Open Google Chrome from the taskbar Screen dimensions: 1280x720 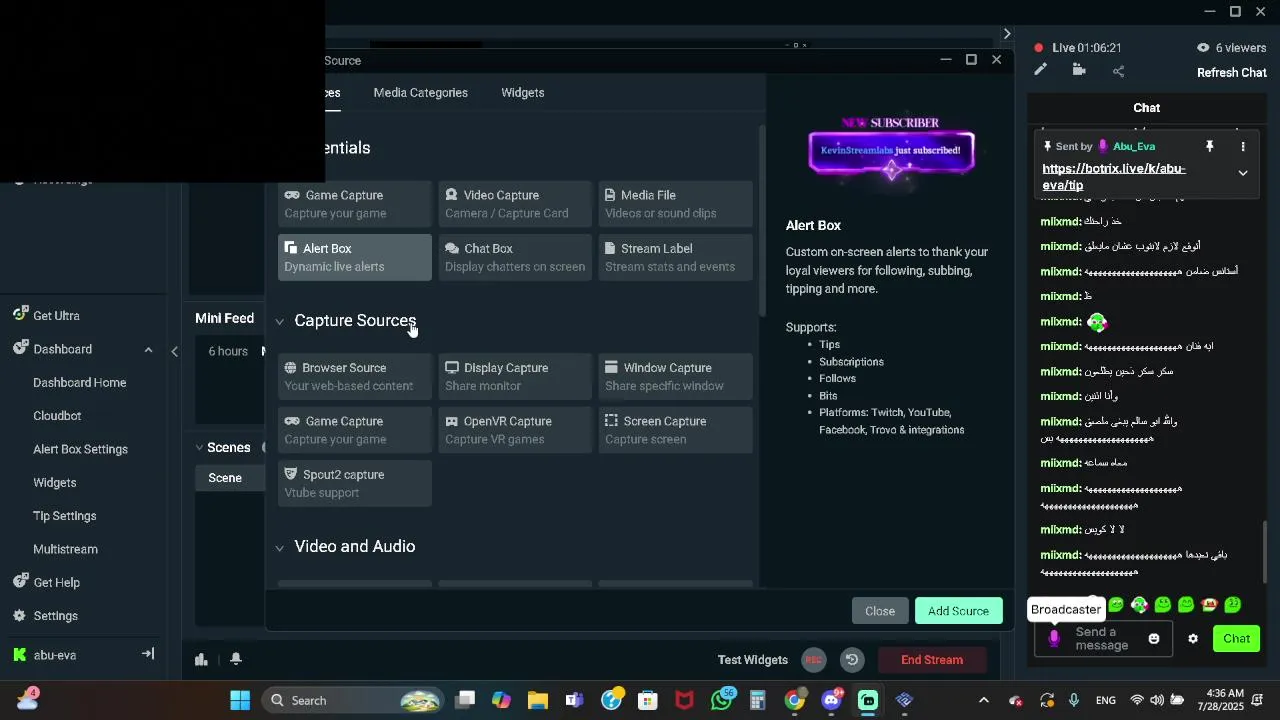click(x=794, y=700)
